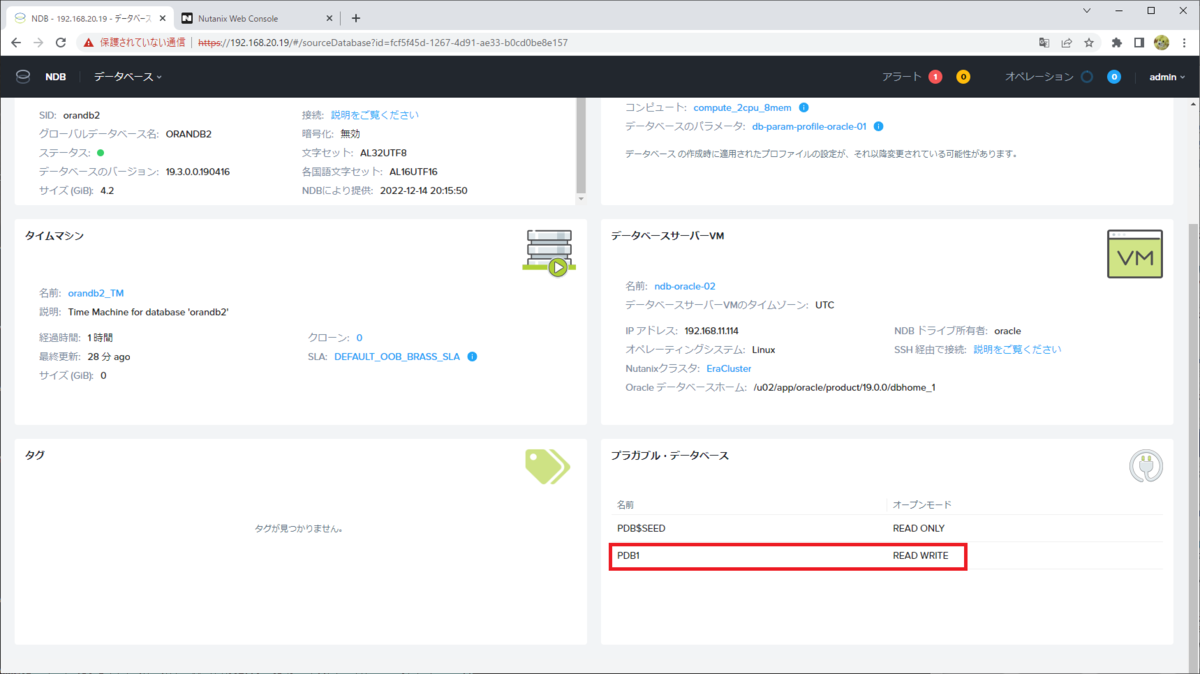Toggle the browser side panel icon

coord(1139,43)
